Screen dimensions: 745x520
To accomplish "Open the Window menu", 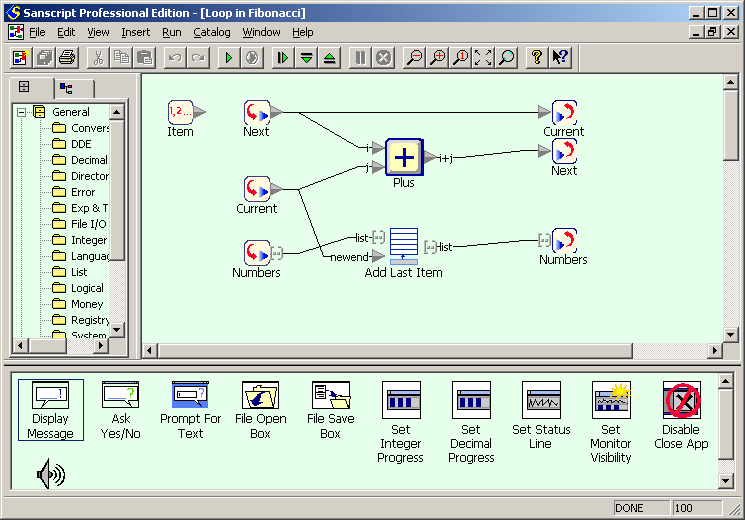I will (x=261, y=32).
